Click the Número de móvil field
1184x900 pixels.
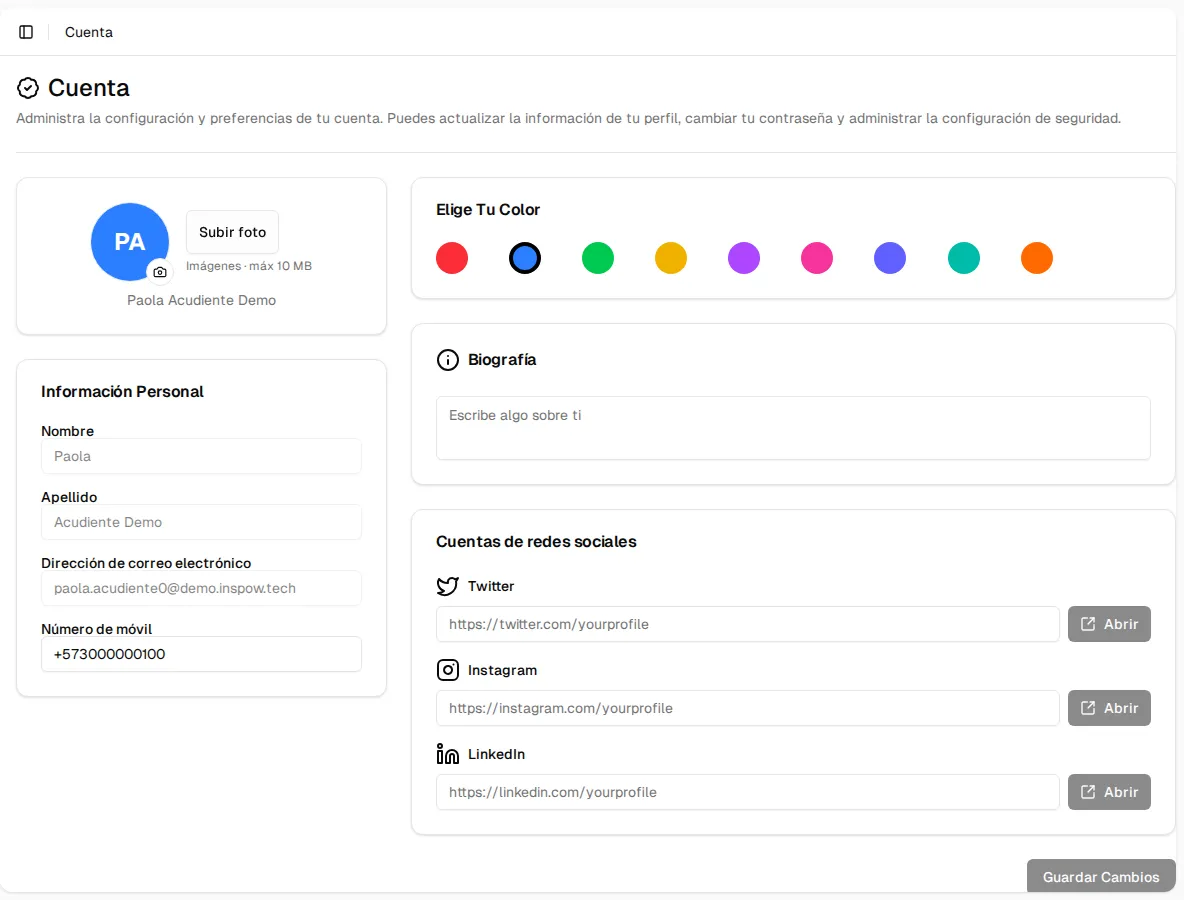(202, 654)
